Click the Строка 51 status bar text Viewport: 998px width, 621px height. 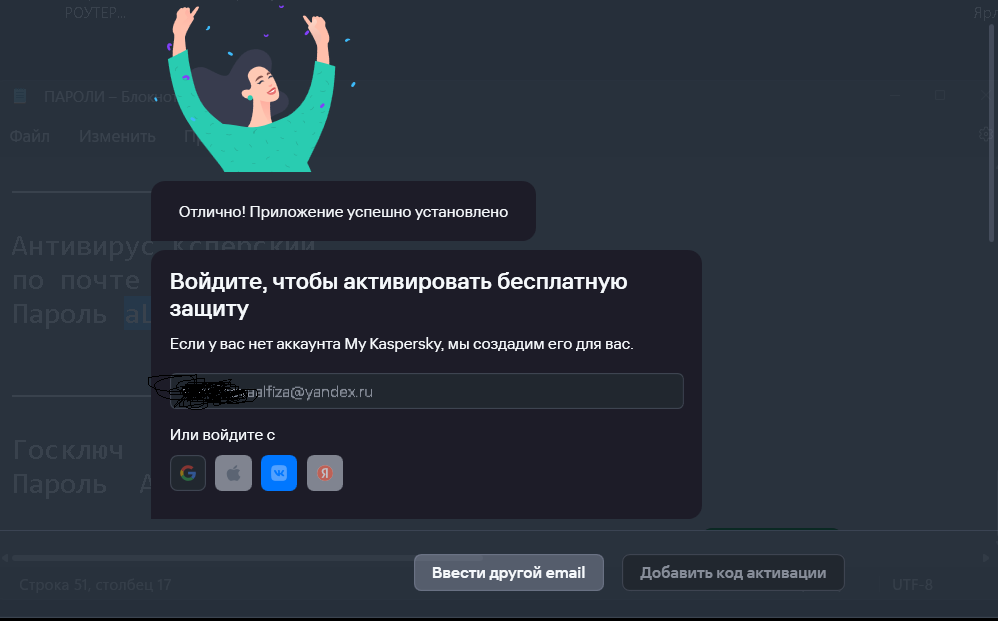click(x=95, y=584)
